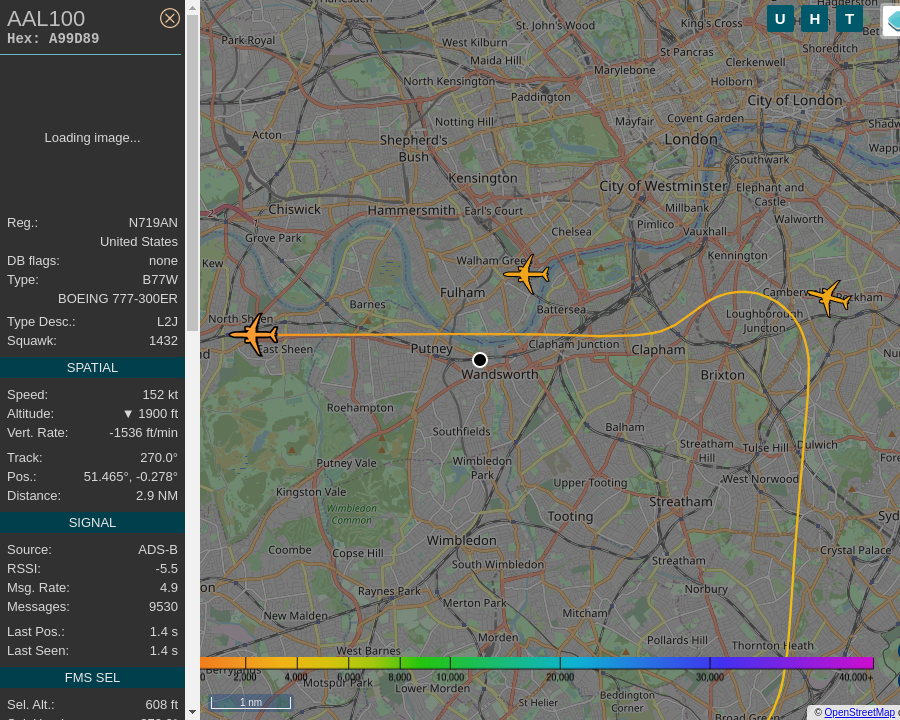Click the Messages count 9530
The width and height of the screenshot is (900, 720).
click(163, 606)
